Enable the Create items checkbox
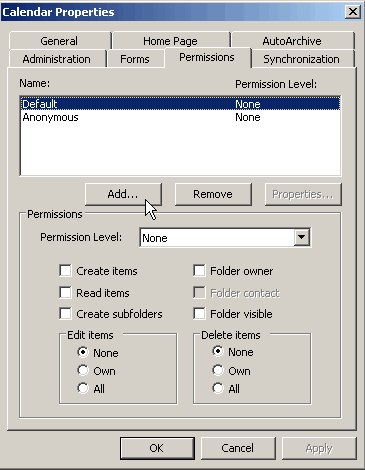The height and width of the screenshot is (470, 365). [x=65, y=271]
